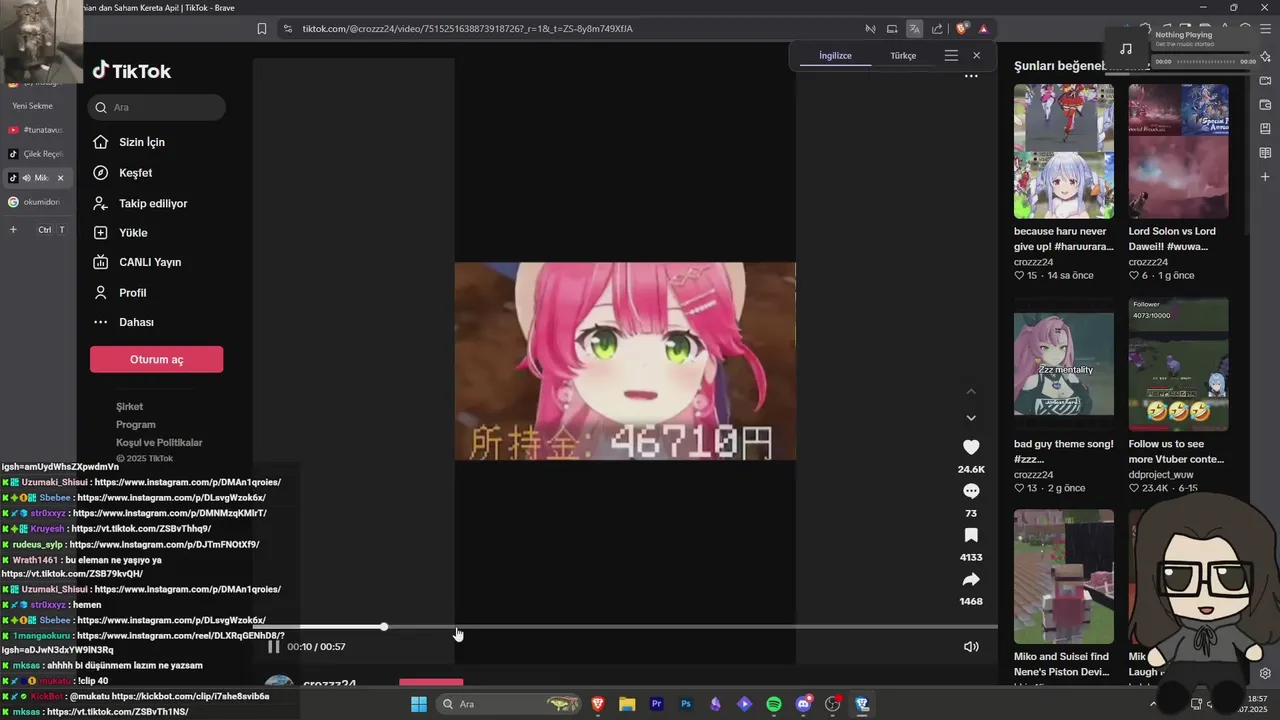Open because haru never give up video
Viewport: 1280px width, 720px height.
pos(1064,151)
